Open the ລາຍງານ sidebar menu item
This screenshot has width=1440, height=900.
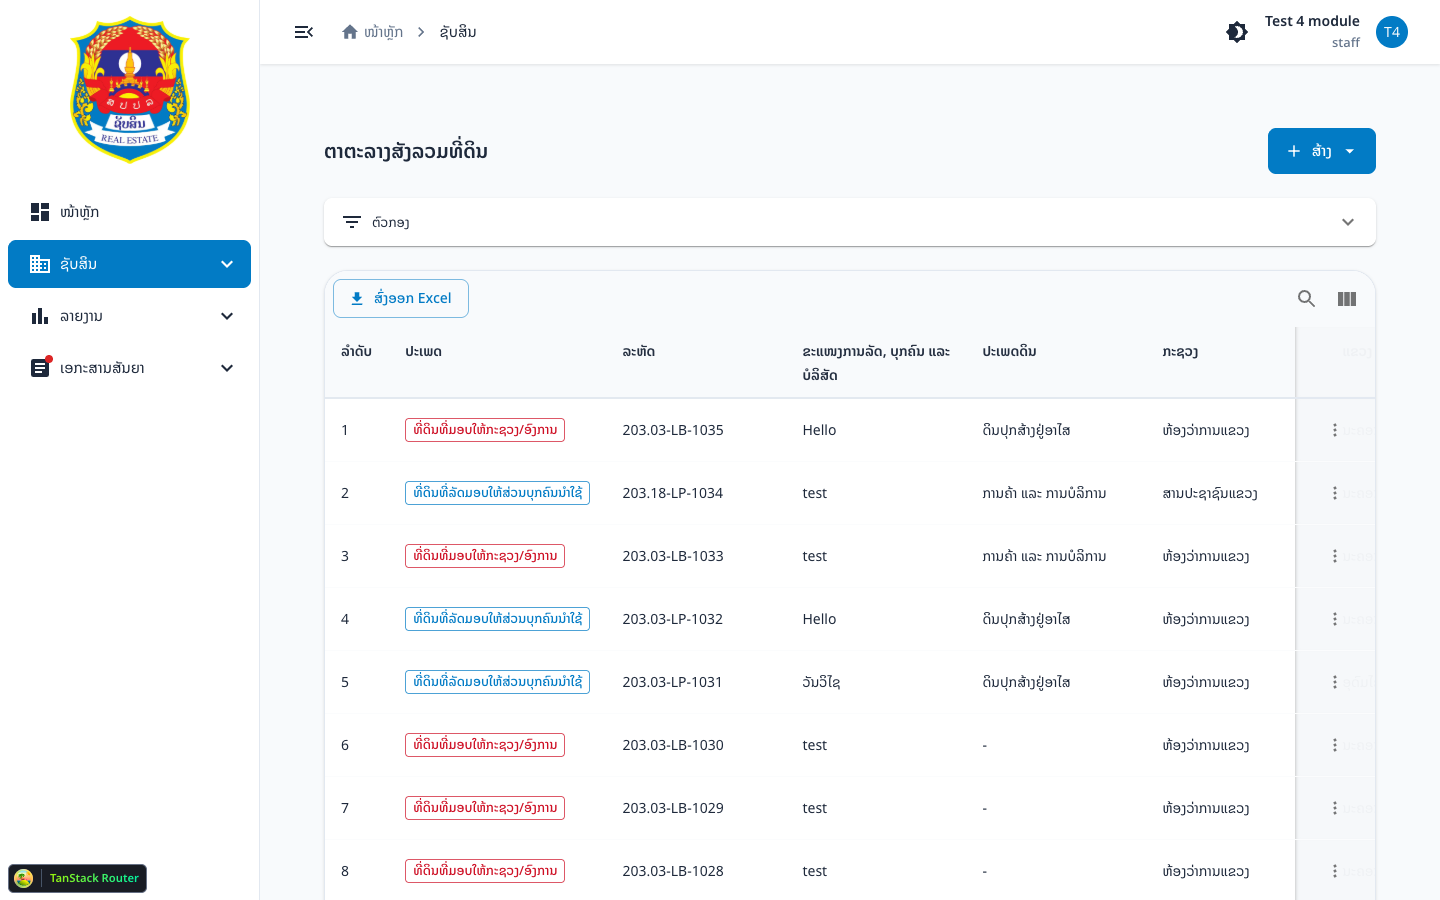point(130,316)
